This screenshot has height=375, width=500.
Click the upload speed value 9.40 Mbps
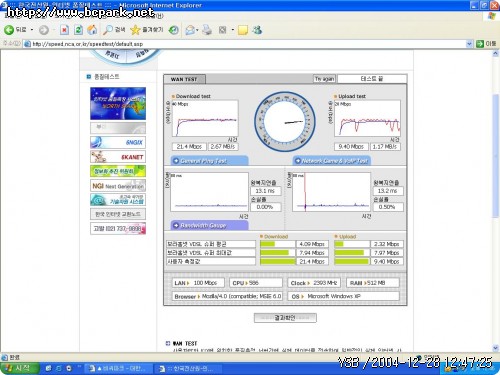[351, 147]
